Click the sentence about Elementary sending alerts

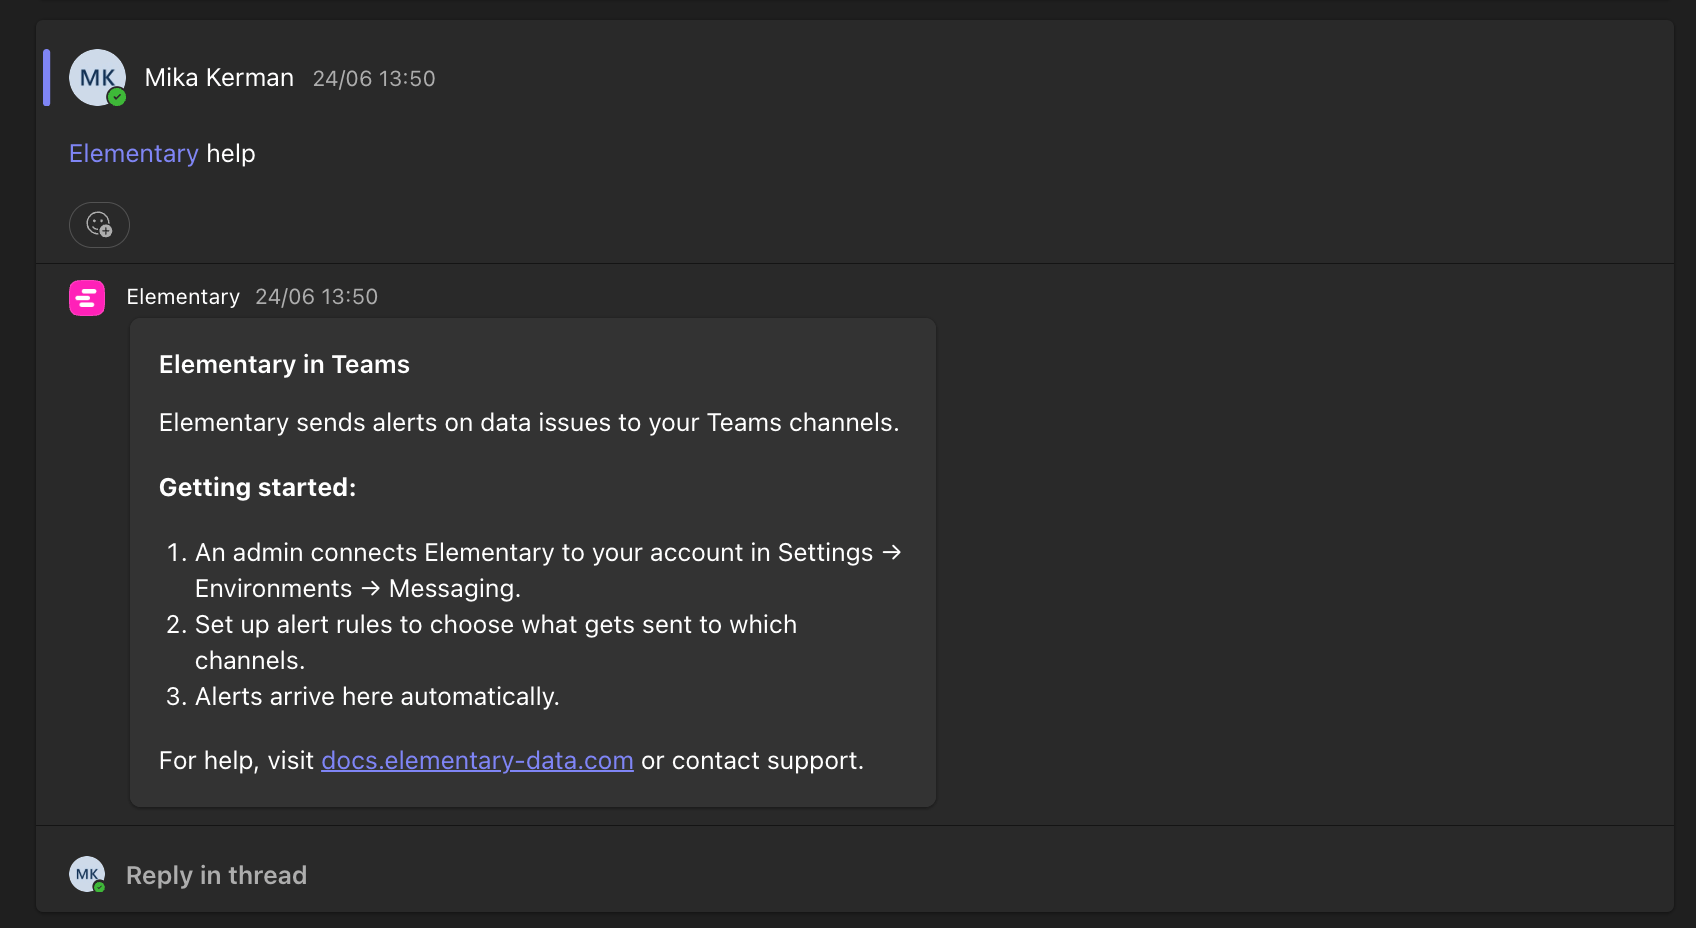tap(529, 423)
